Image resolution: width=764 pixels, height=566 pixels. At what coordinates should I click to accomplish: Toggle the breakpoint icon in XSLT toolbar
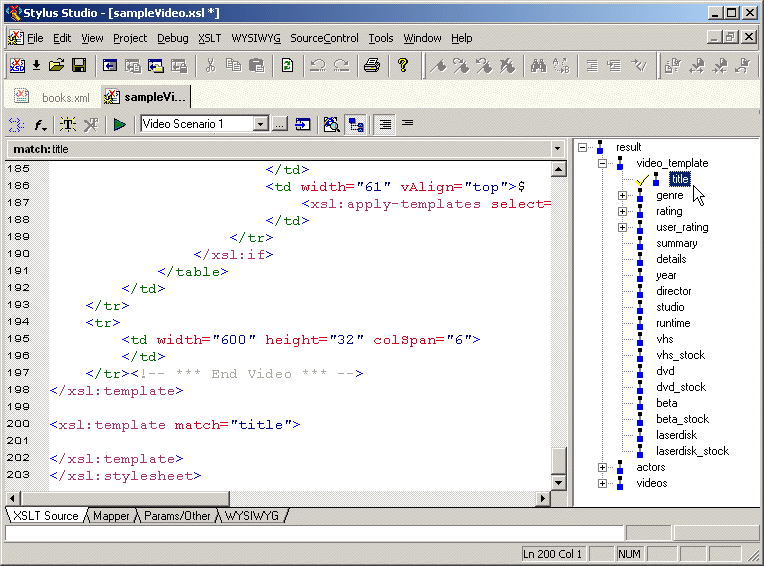click(67, 124)
